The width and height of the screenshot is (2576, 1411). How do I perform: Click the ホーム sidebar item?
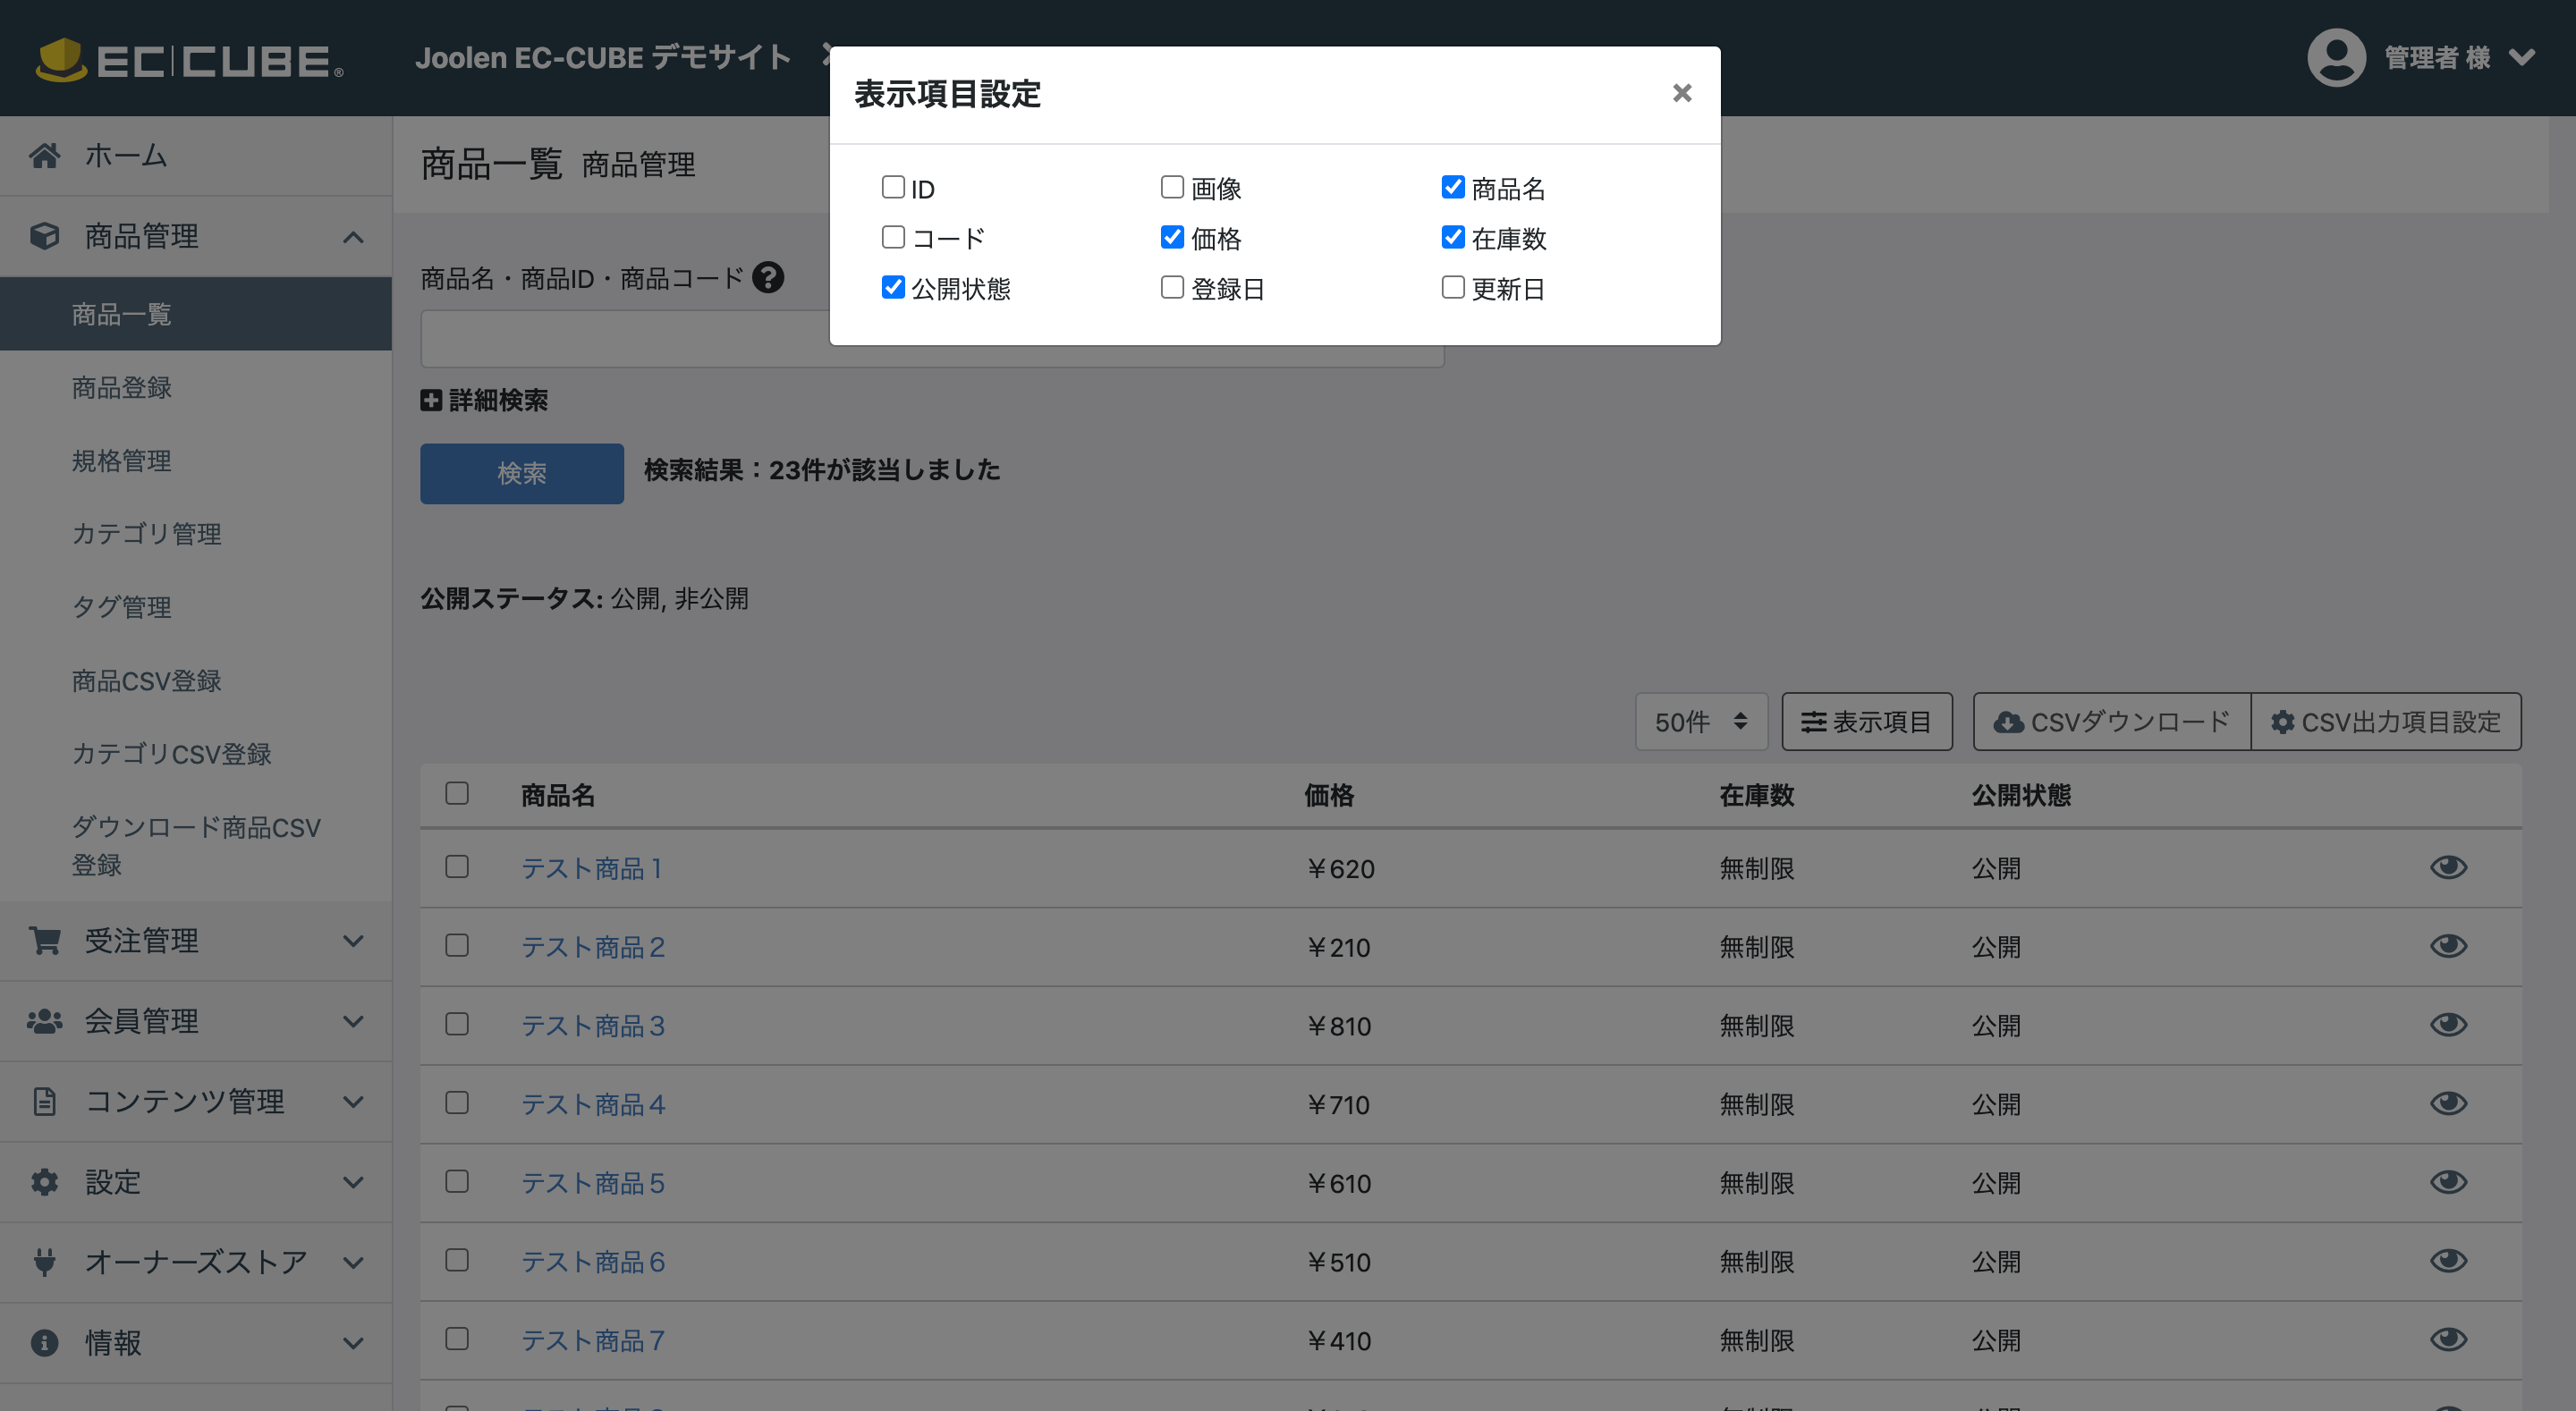coord(196,156)
